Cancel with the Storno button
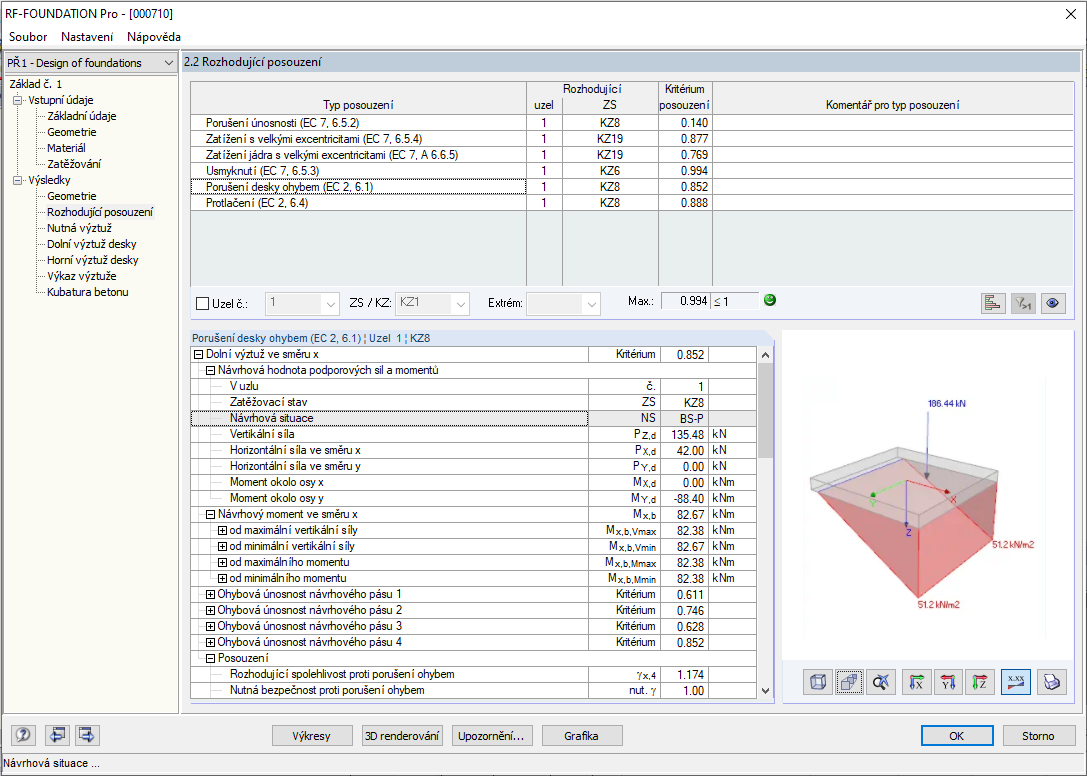1087x776 pixels. (x=1038, y=736)
